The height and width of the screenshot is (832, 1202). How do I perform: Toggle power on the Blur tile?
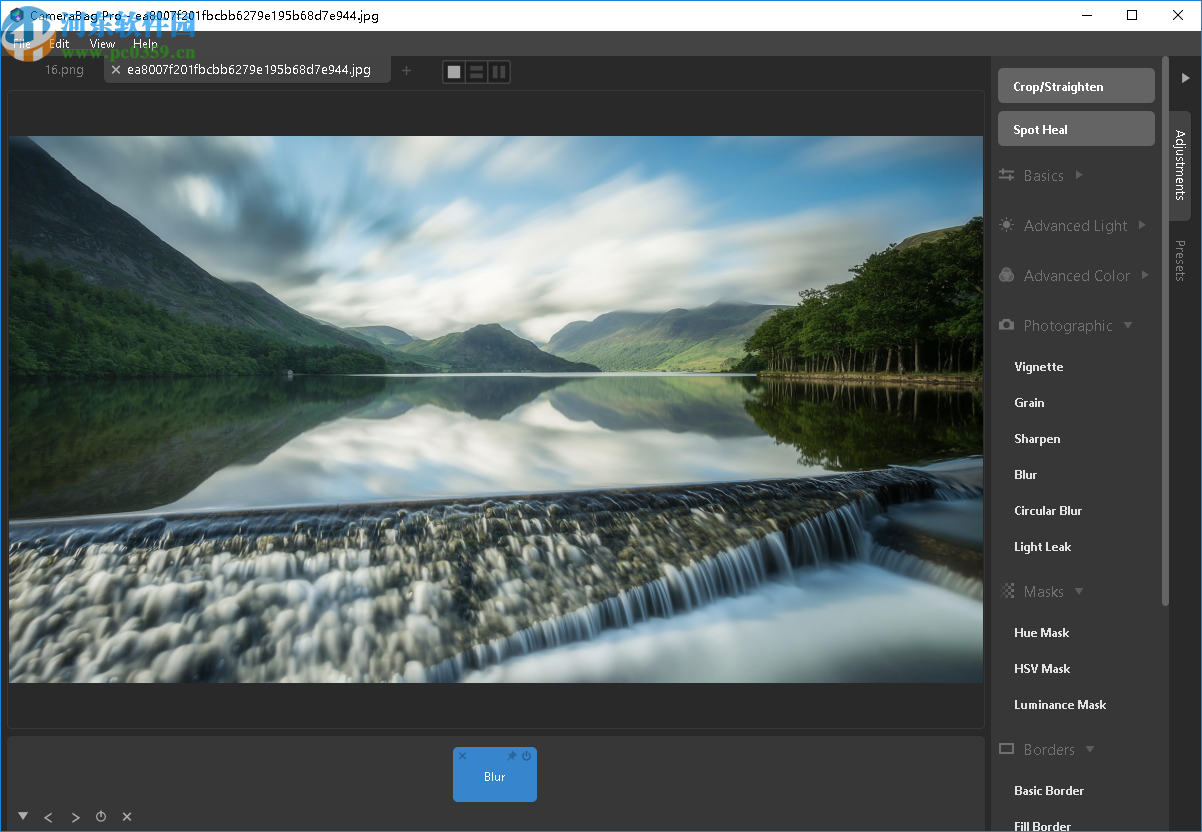[x=527, y=756]
